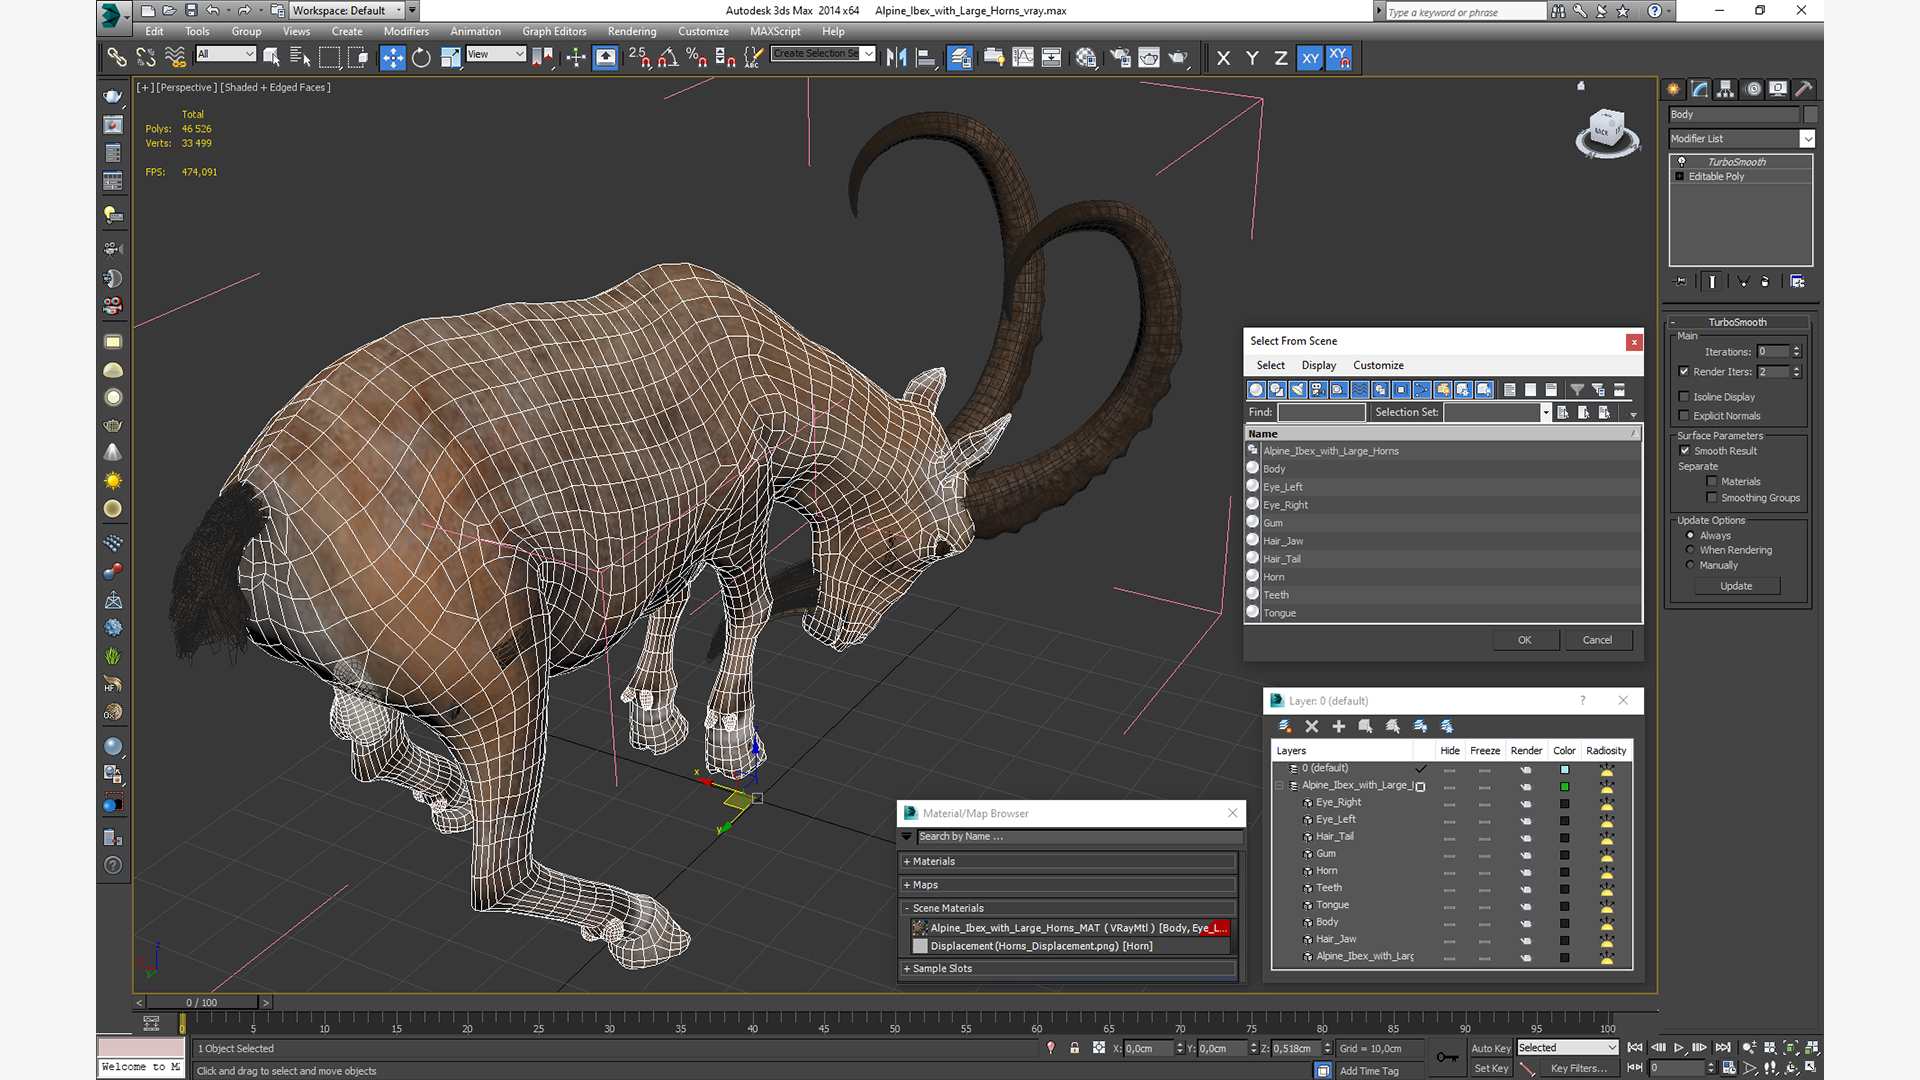Click the TurboSmooth Update button
This screenshot has width=1920, height=1080.
click(x=1736, y=586)
